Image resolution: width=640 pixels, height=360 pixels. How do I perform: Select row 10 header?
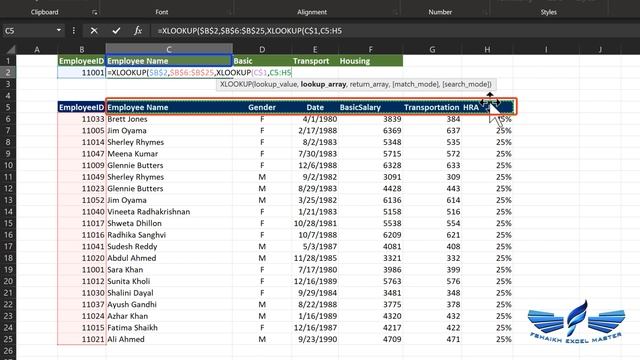(x=8, y=165)
